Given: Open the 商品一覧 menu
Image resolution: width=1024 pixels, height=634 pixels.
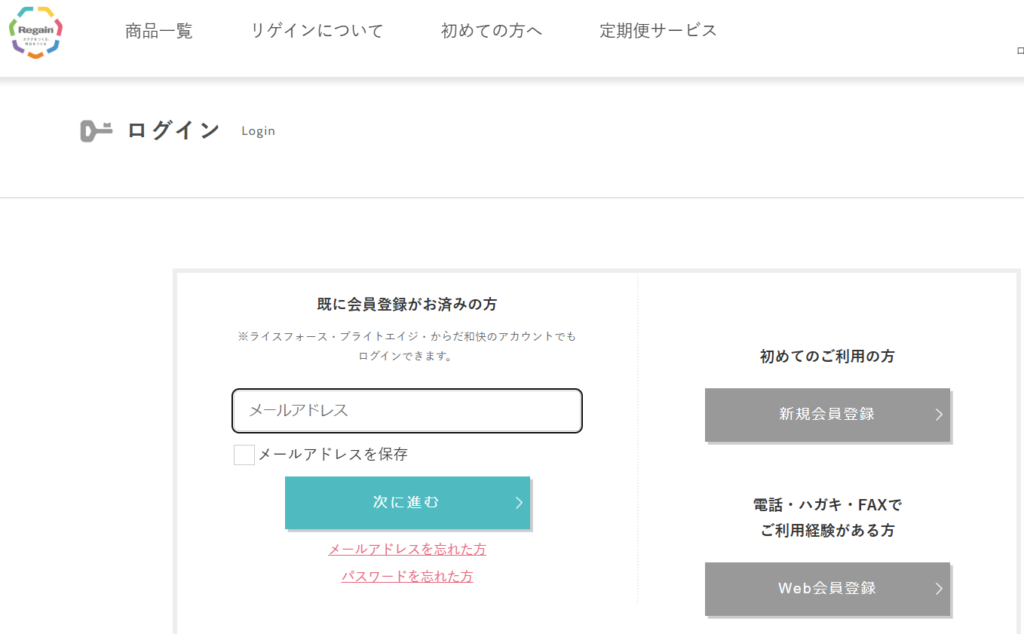Looking at the screenshot, I should coord(159,31).
